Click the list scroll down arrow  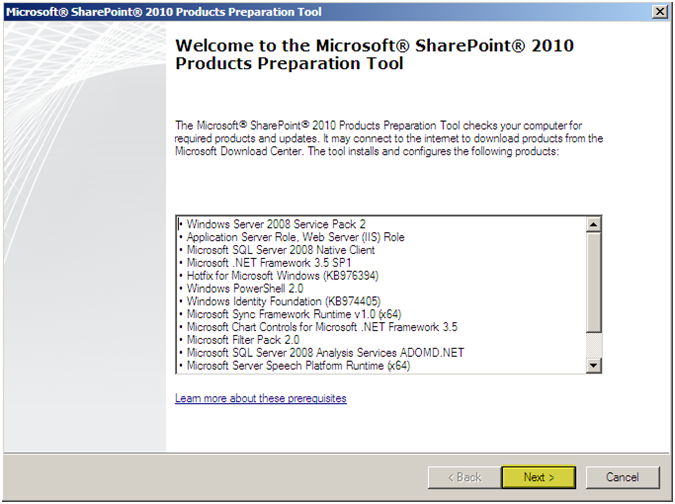tap(594, 365)
